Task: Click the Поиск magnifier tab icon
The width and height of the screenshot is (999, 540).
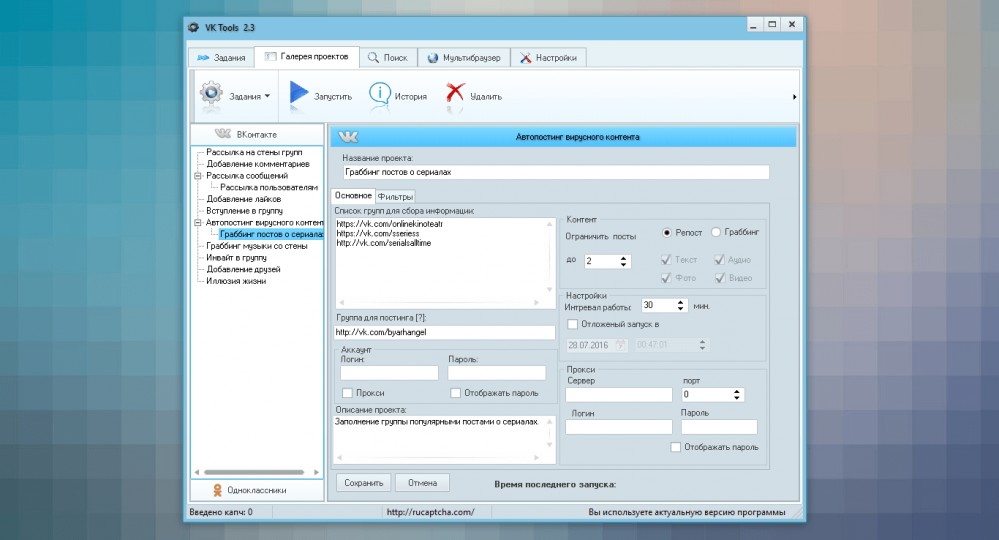Action: (x=373, y=57)
